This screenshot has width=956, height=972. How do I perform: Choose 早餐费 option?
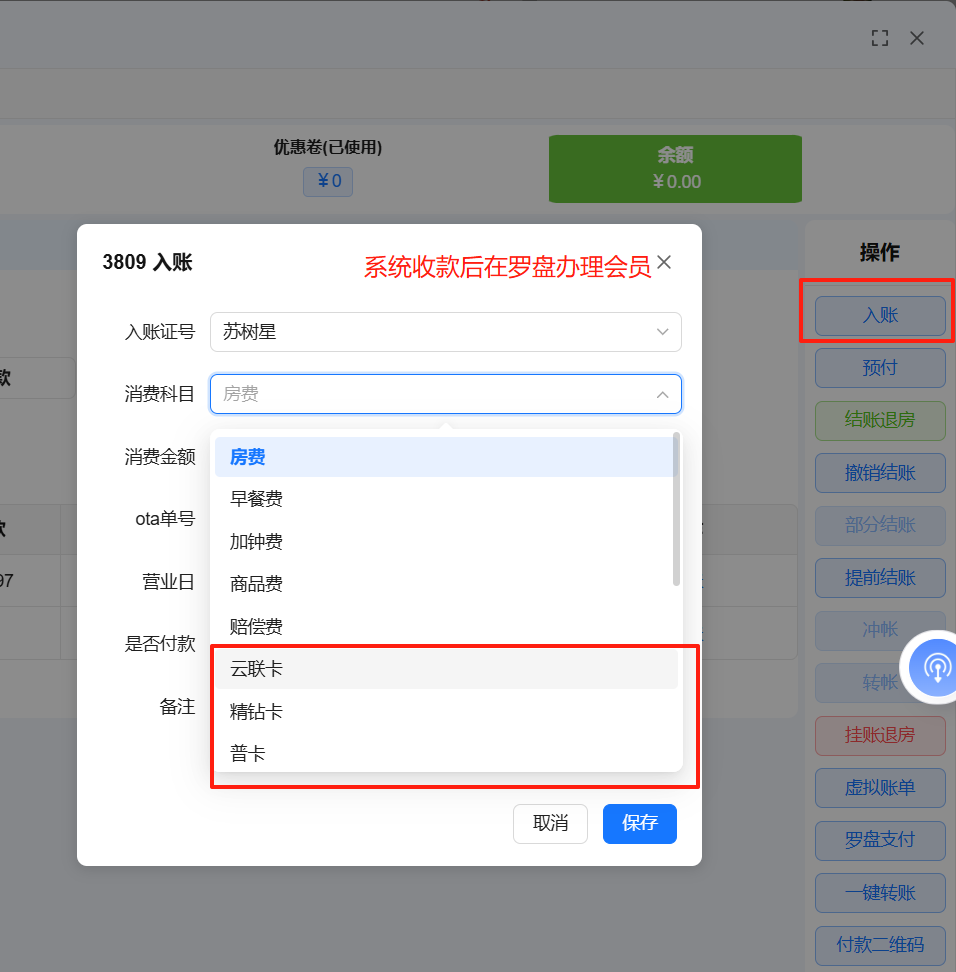pyautogui.click(x=445, y=499)
